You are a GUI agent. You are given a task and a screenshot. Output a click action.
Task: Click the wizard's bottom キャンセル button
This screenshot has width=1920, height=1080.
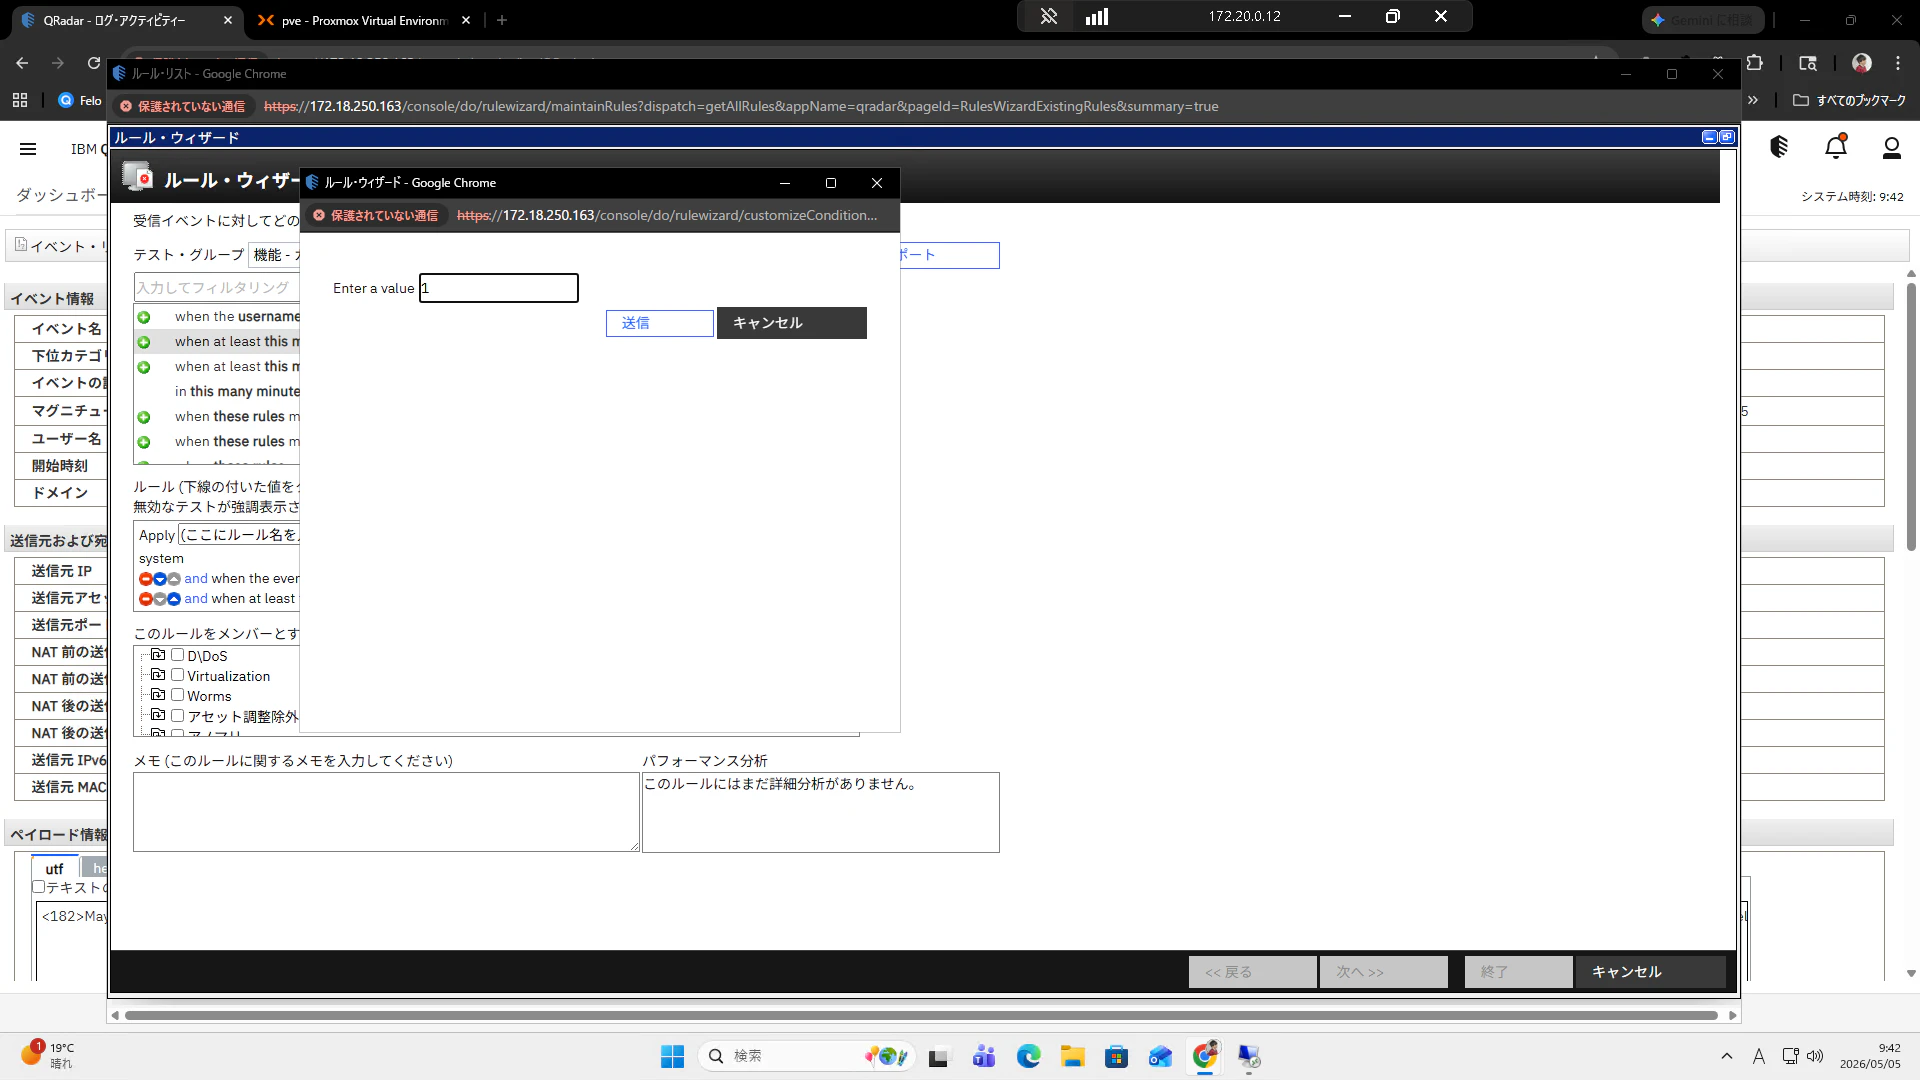[x=1651, y=972]
